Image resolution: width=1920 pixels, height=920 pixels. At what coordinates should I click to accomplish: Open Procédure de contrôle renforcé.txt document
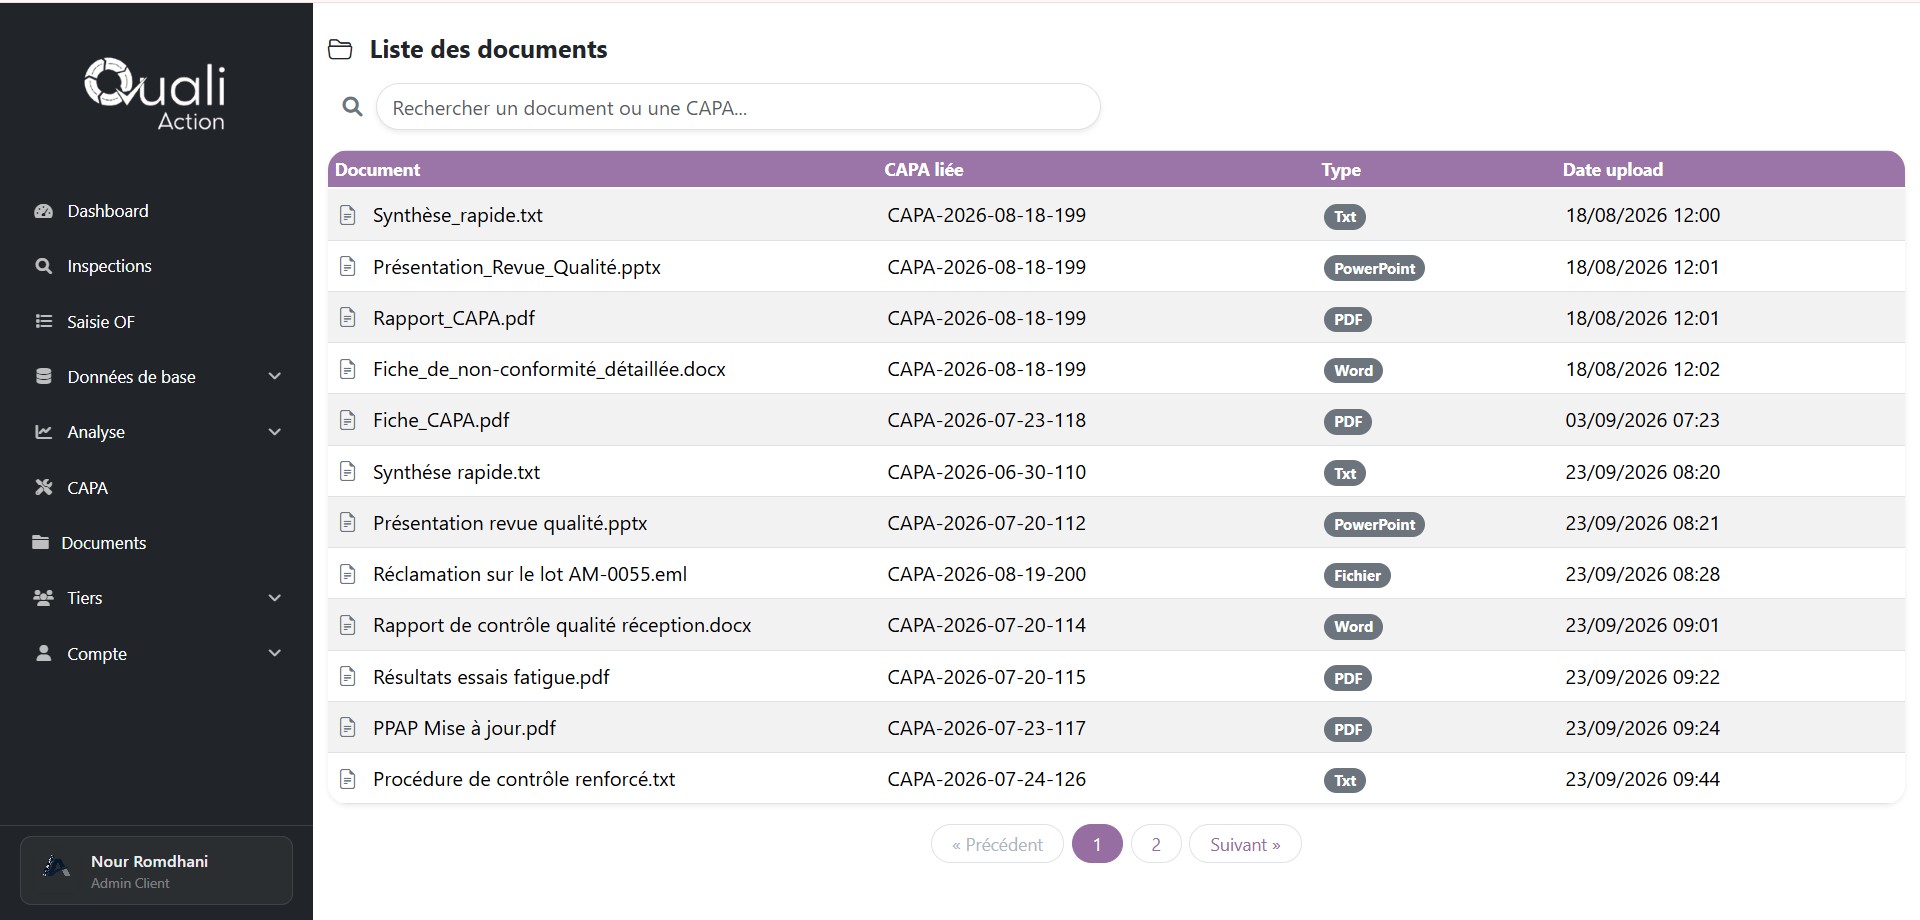coord(524,779)
